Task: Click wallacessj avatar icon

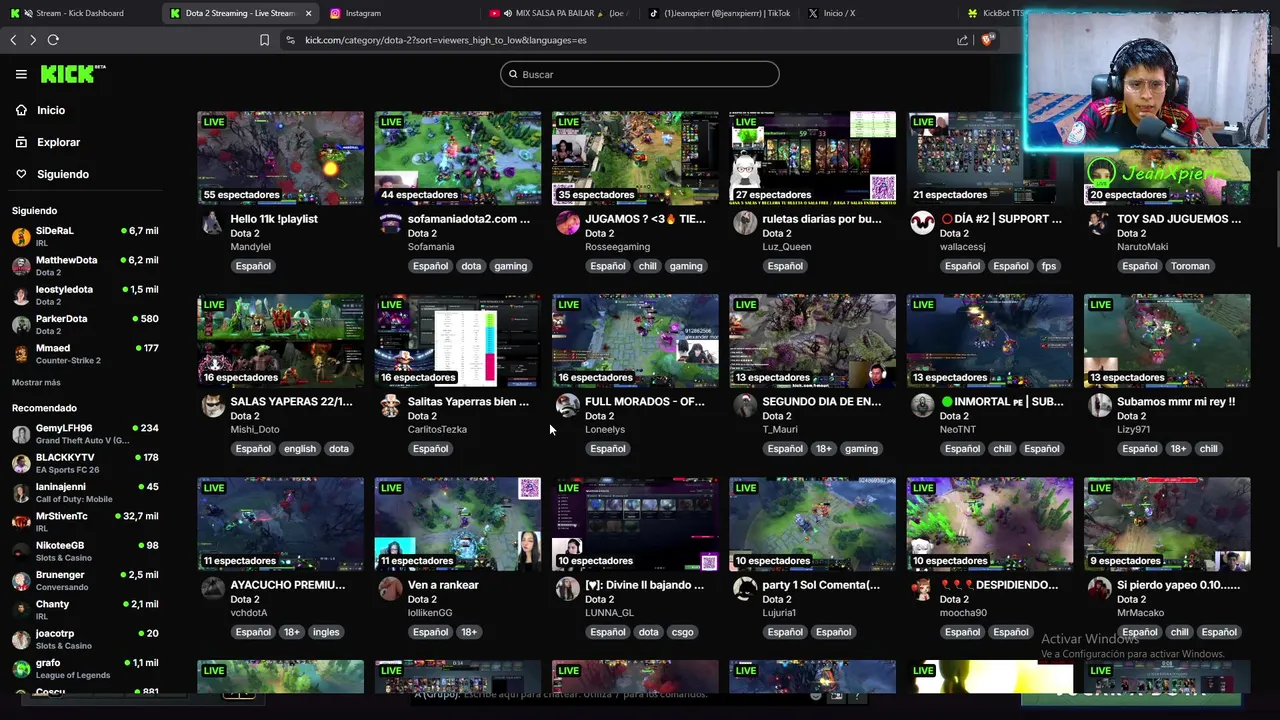Action: [922, 222]
